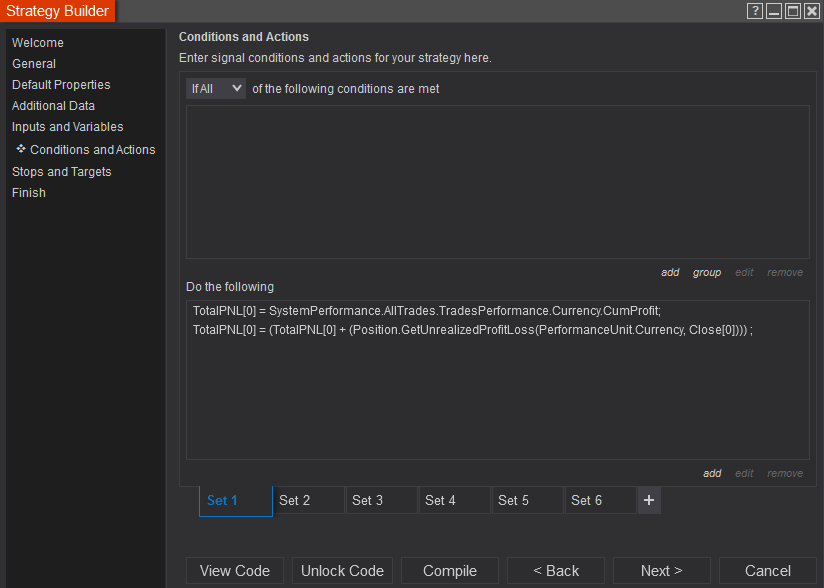The width and height of the screenshot is (824, 588).
Task: Compile the strategy
Action: point(450,571)
